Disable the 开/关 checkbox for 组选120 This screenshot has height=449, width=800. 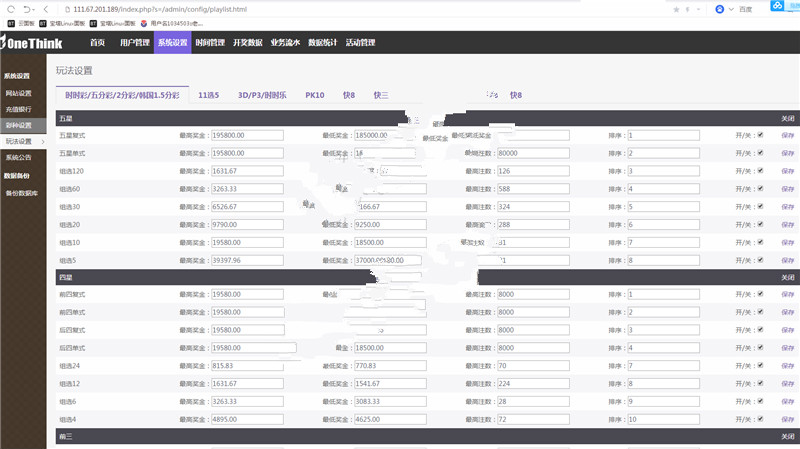tap(760, 171)
